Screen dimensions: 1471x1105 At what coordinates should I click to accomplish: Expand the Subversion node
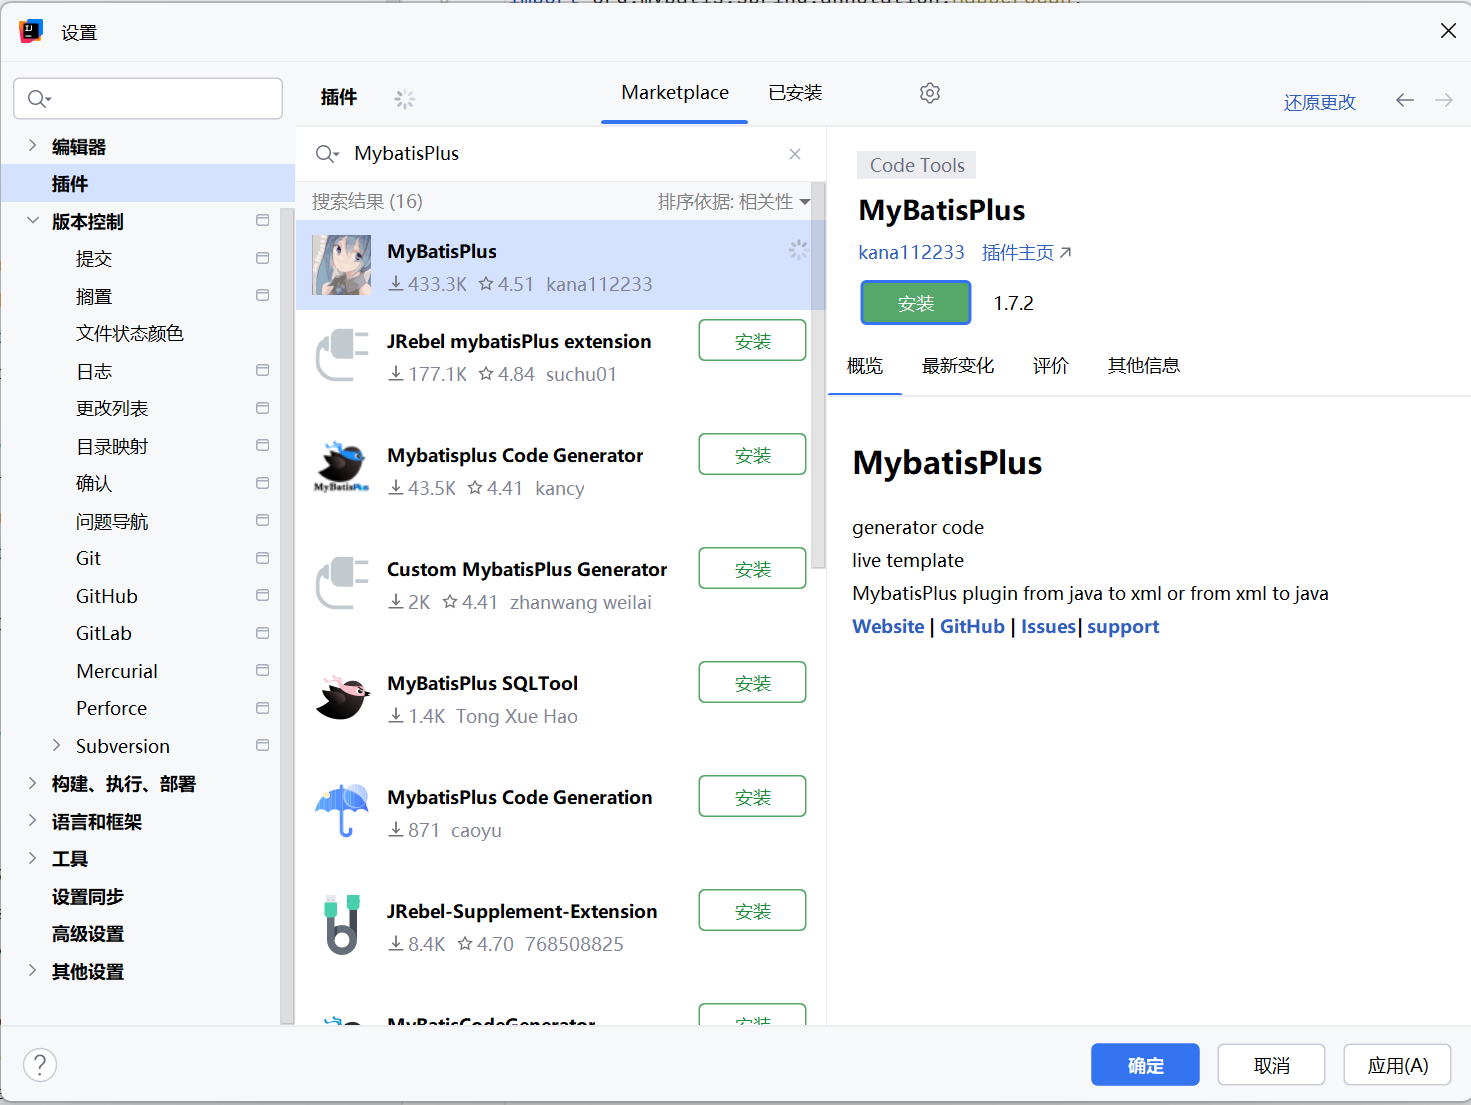click(56, 745)
